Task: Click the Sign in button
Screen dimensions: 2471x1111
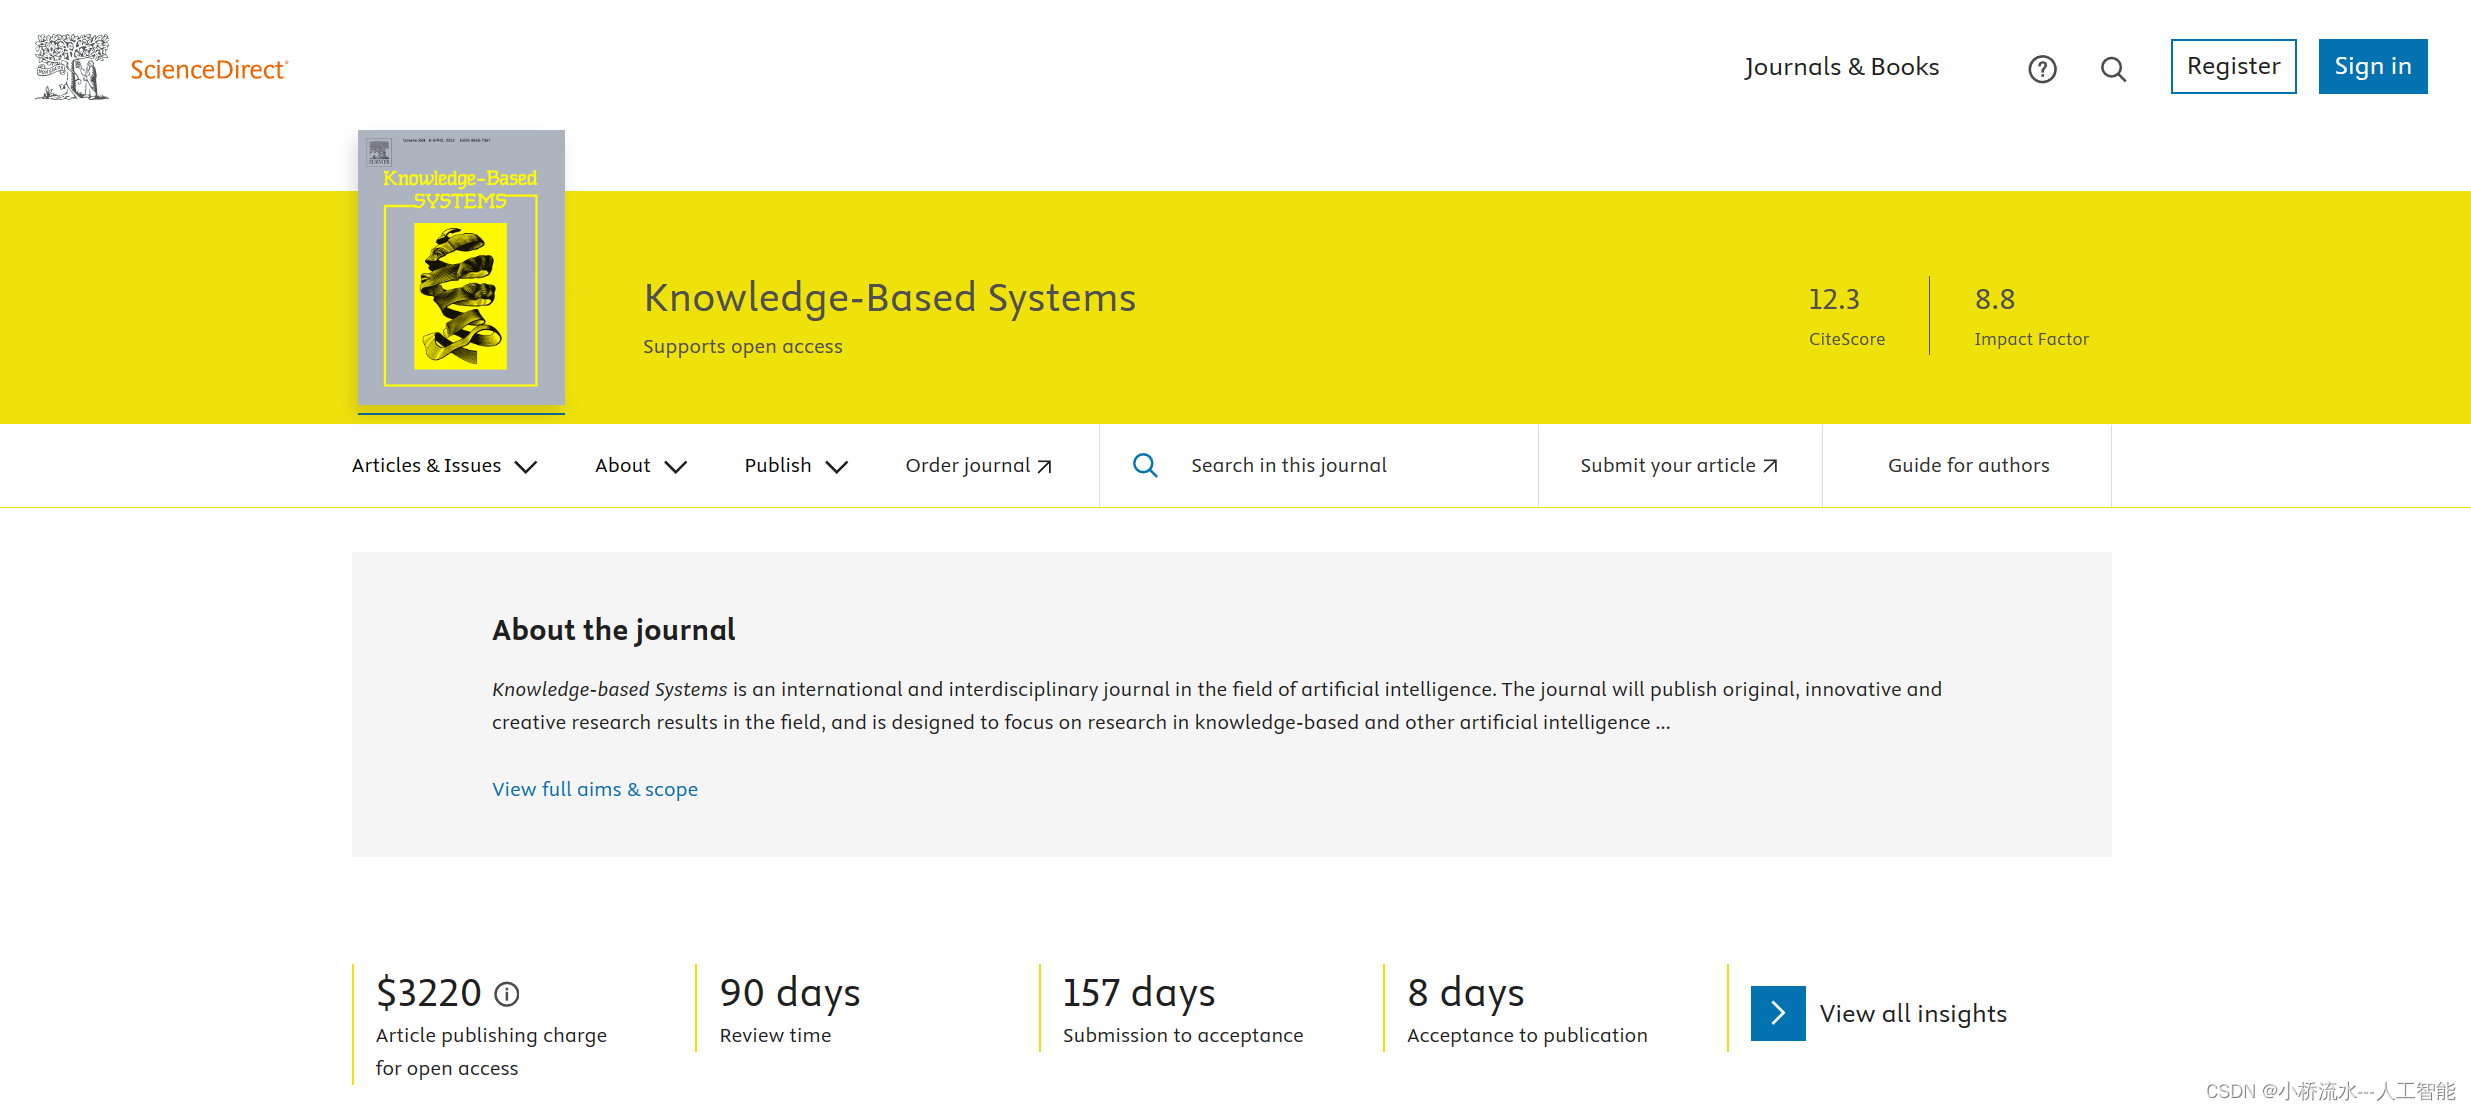Action: click(x=2373, y=66)
